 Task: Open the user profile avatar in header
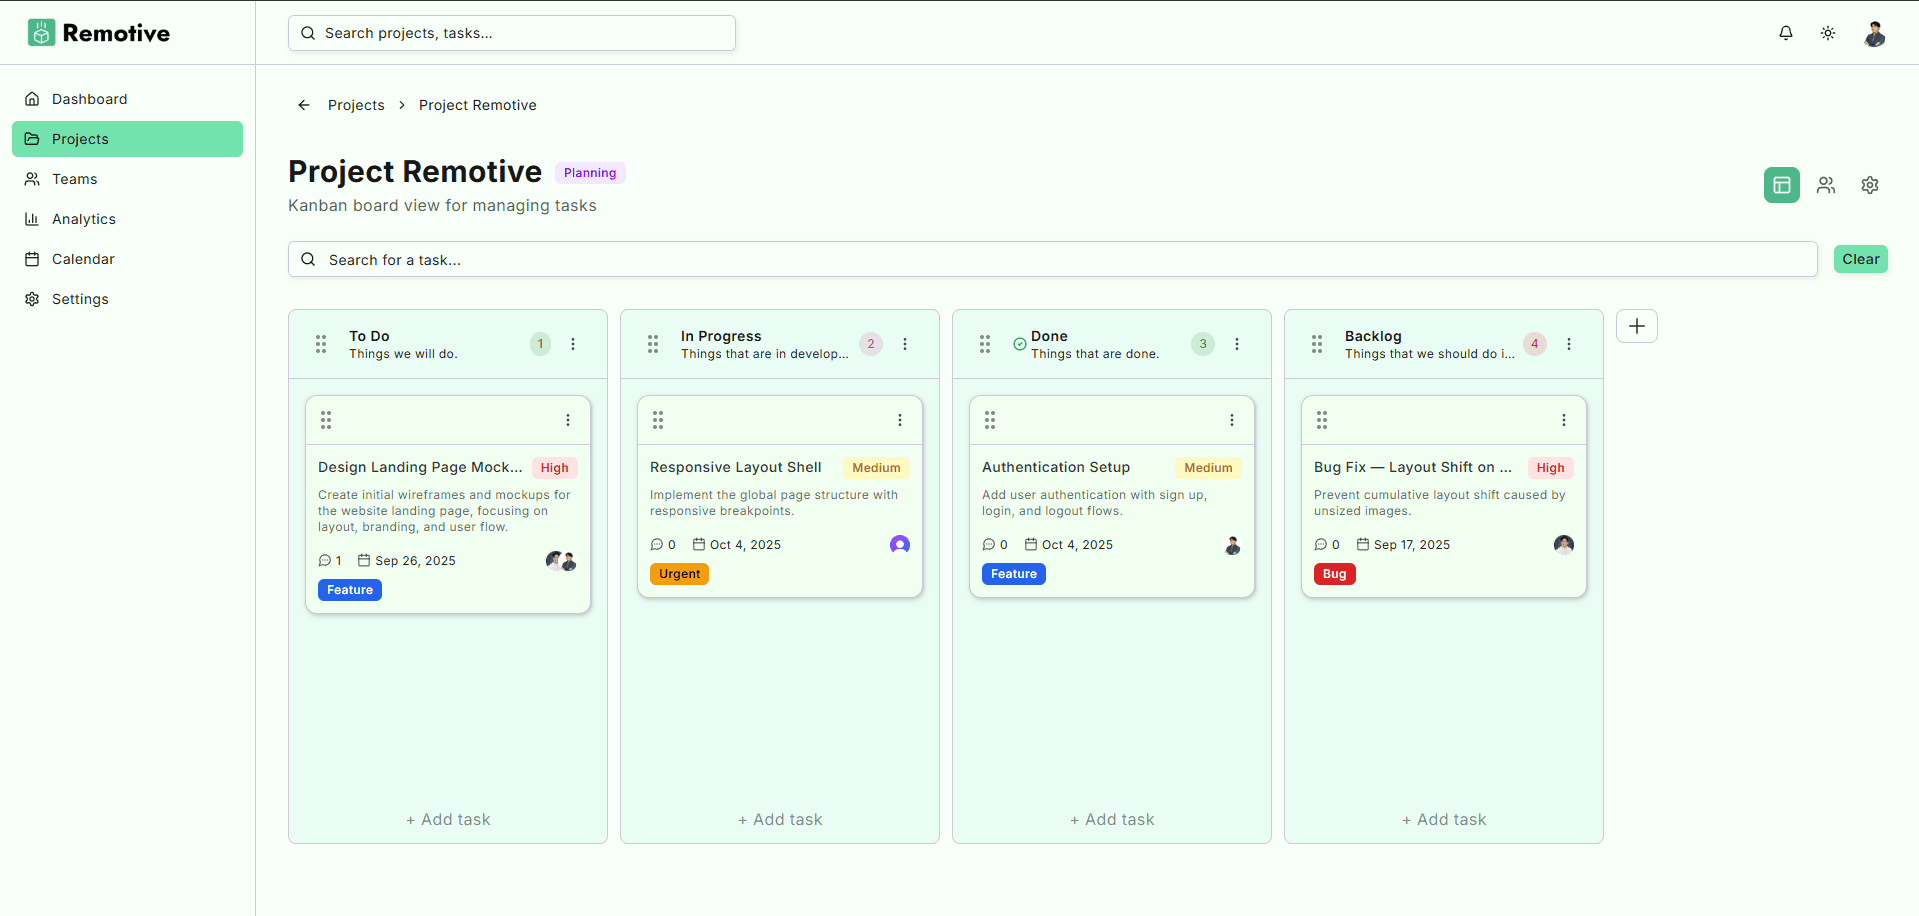pos(1875,34)
